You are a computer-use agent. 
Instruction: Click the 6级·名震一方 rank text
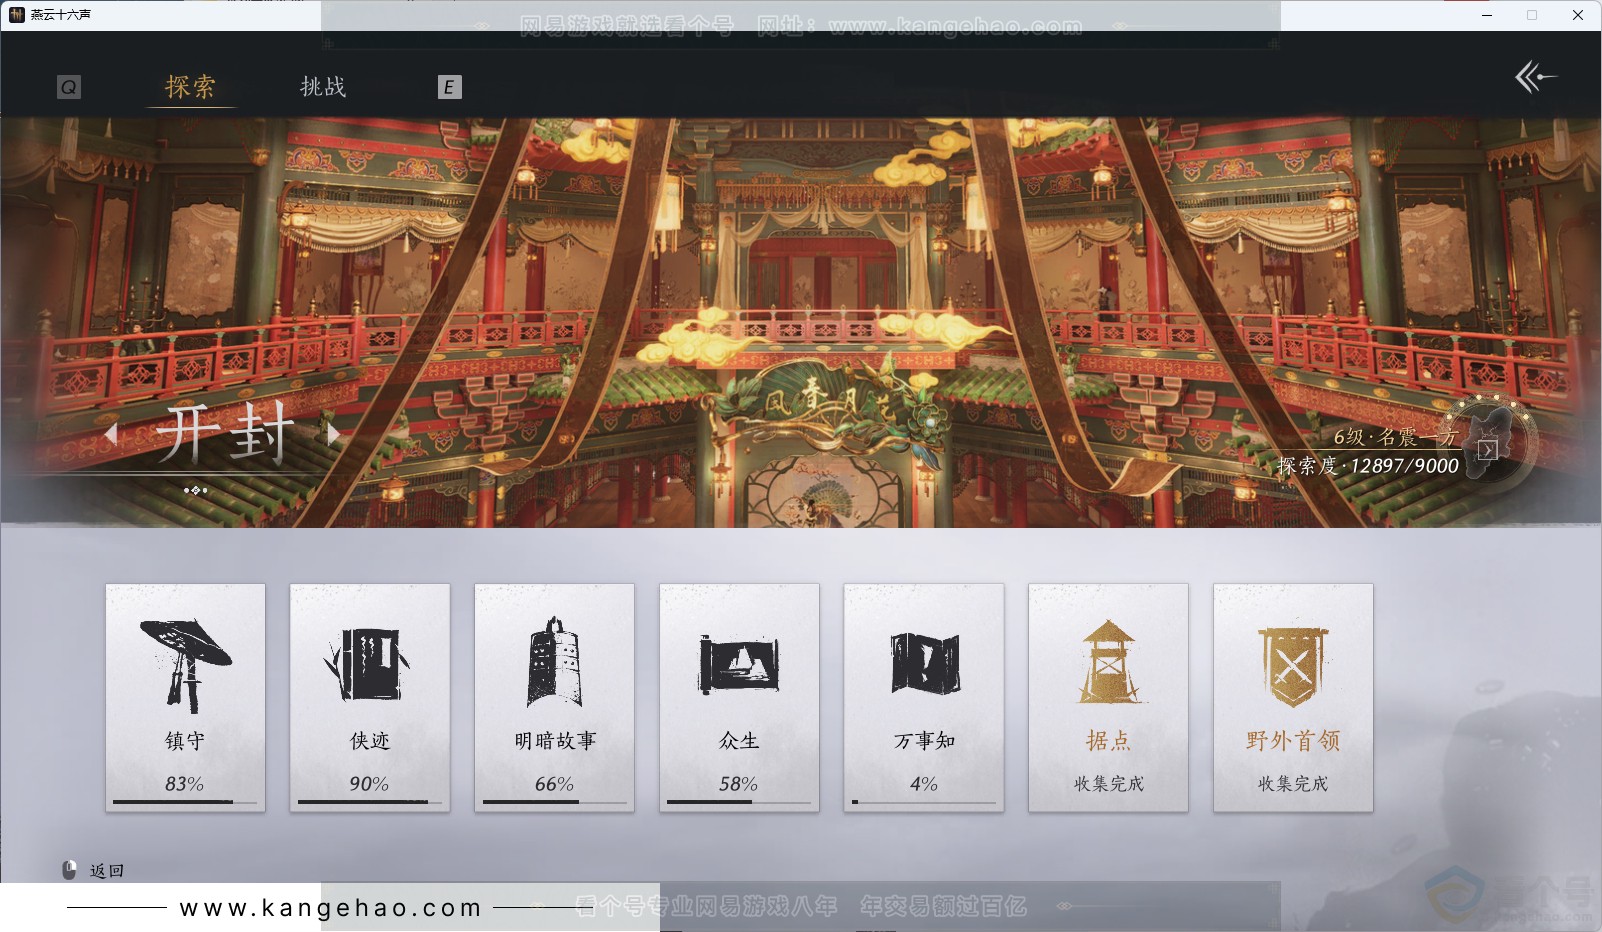[1395, 436]
